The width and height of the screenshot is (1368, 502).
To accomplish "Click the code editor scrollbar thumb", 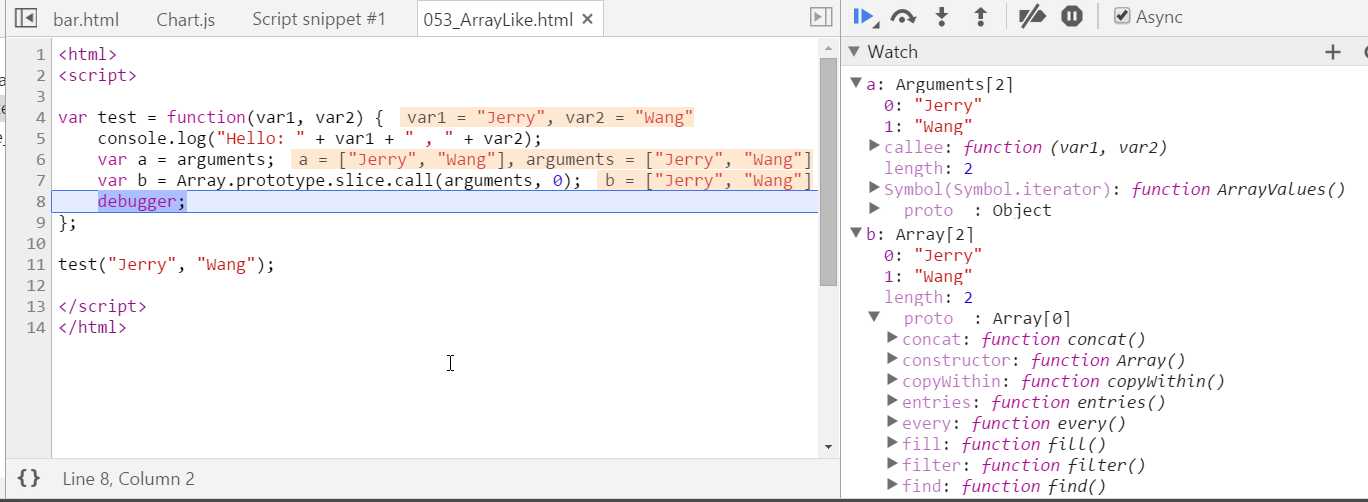I will (828, 172).
